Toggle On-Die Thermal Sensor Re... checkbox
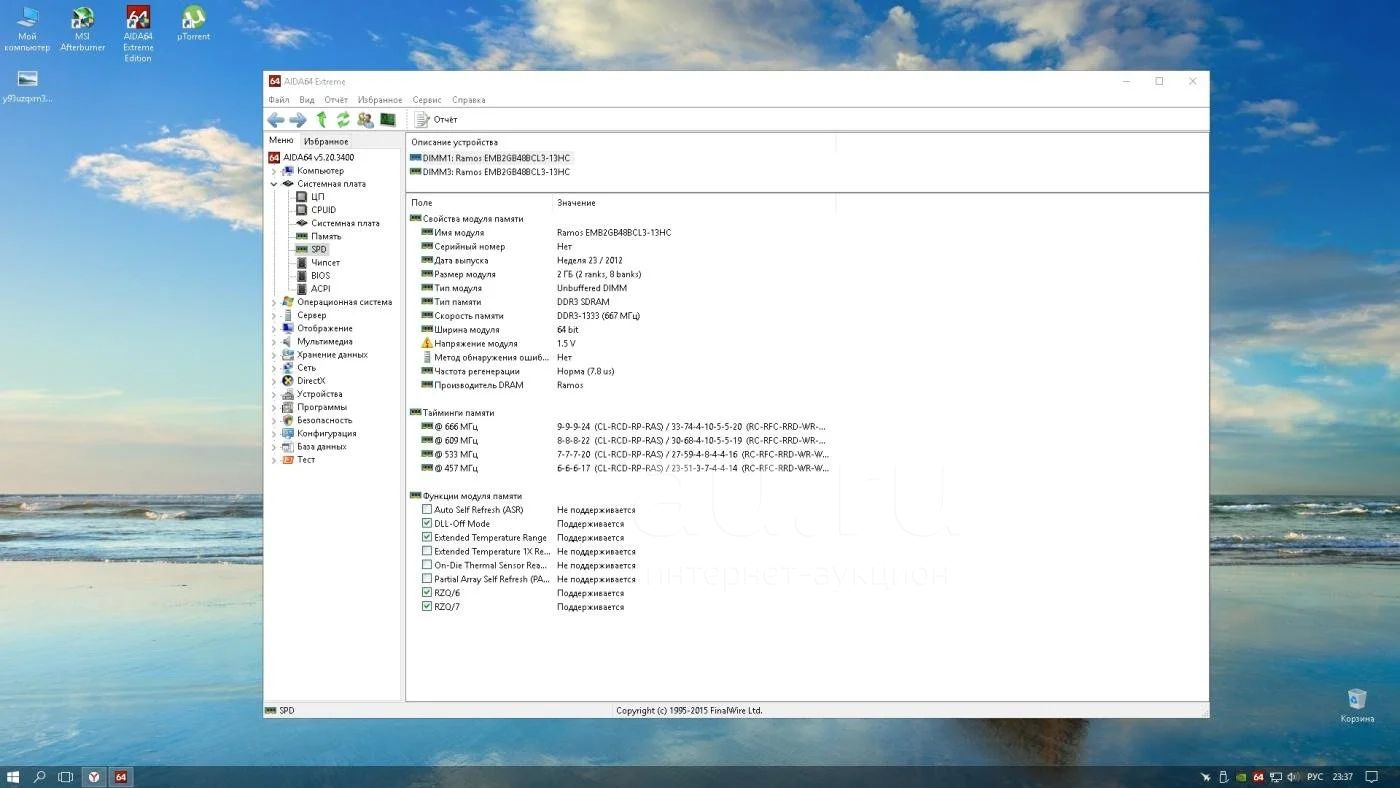Viewport: 1400px width, 788px height. pyautogui.click(x=427, y=565)
